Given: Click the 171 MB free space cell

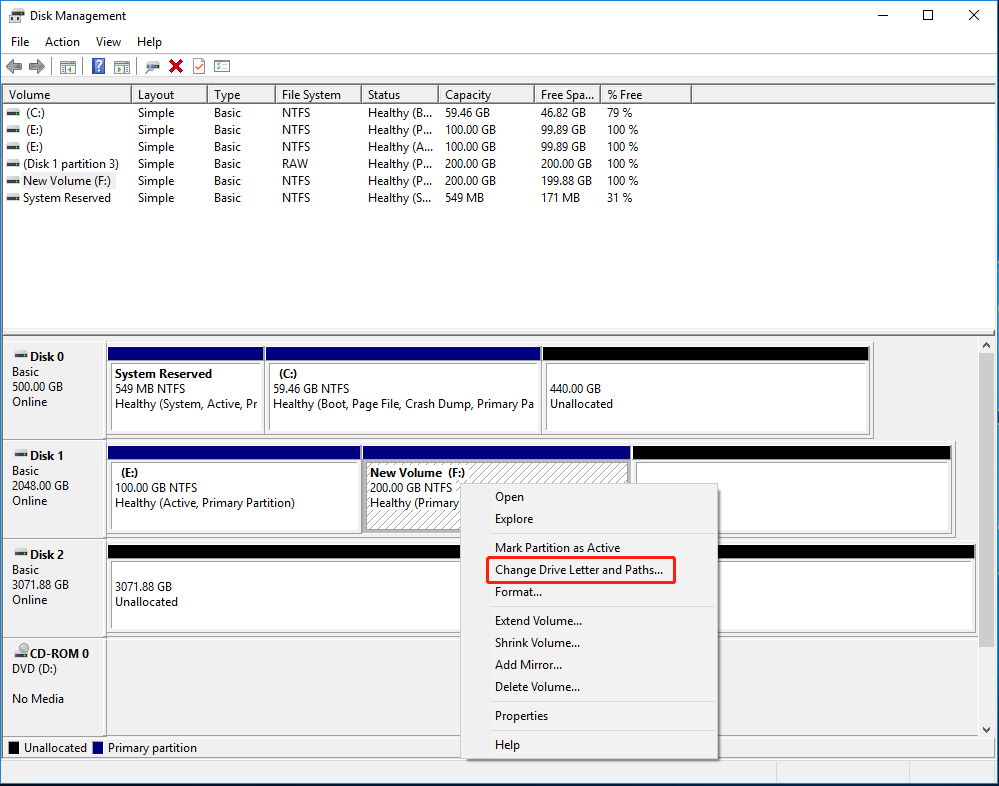Looking at the screenshot, I should [561, 198].
